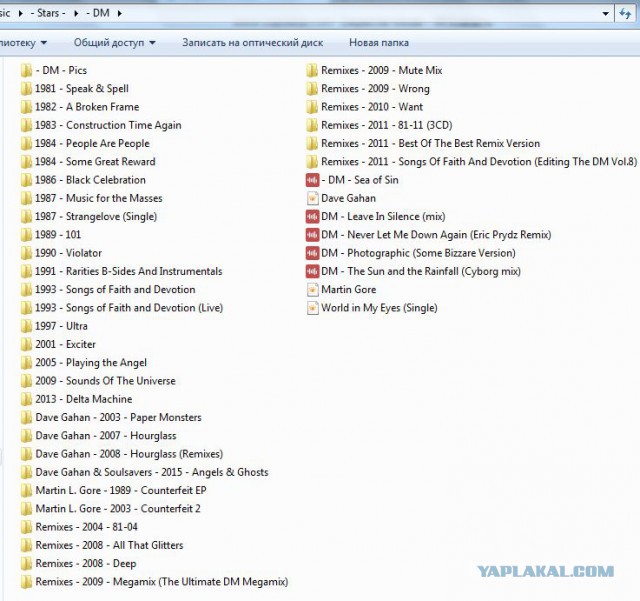Screen dimensions: 640x601
Task: Select '1987 - Strangelove (Single)' folder name
Action: (96, 217)
